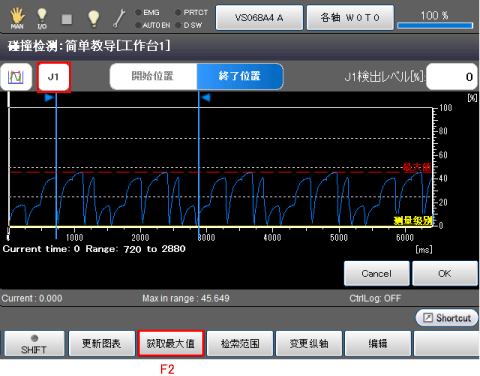The height and width of the screenshot is (376, 480).
Task: Click the 100% speed bar
Action: [435, 25]
